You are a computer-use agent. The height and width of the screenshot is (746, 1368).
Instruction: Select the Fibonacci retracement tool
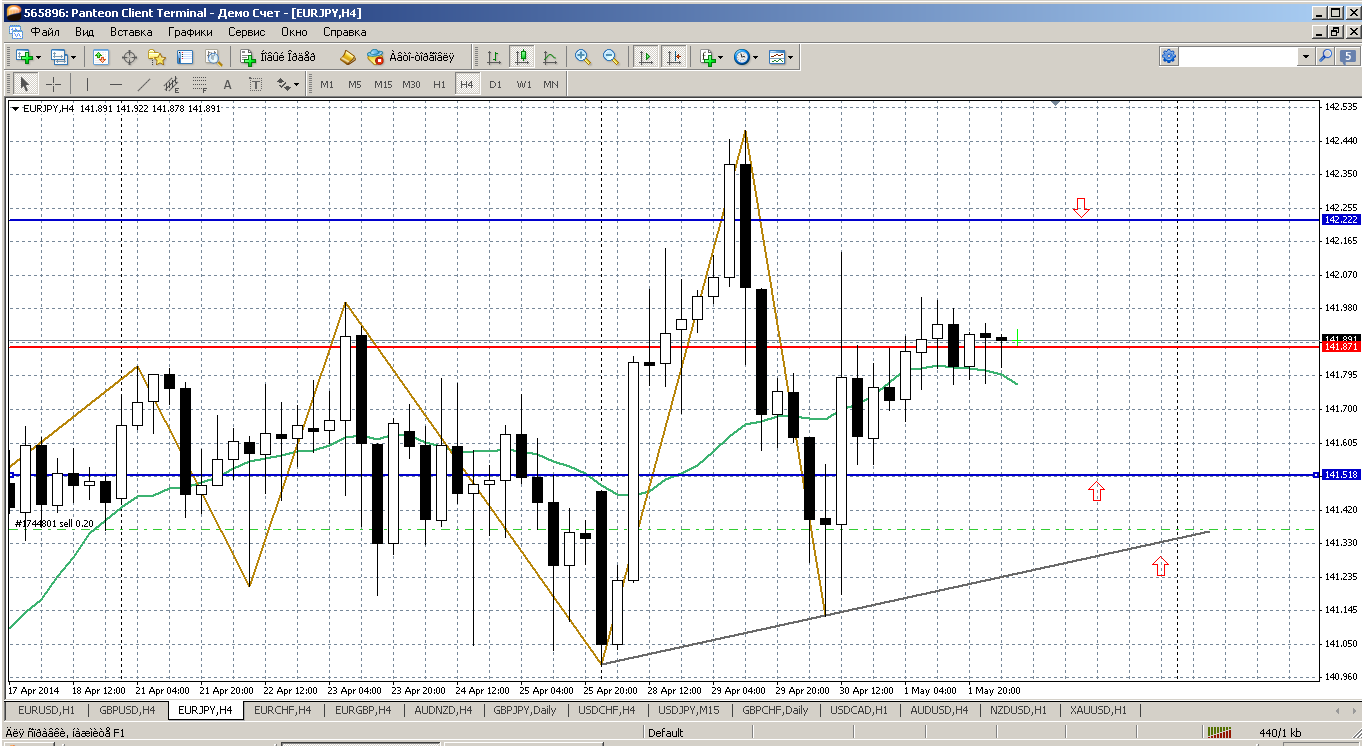click(199, 84)
